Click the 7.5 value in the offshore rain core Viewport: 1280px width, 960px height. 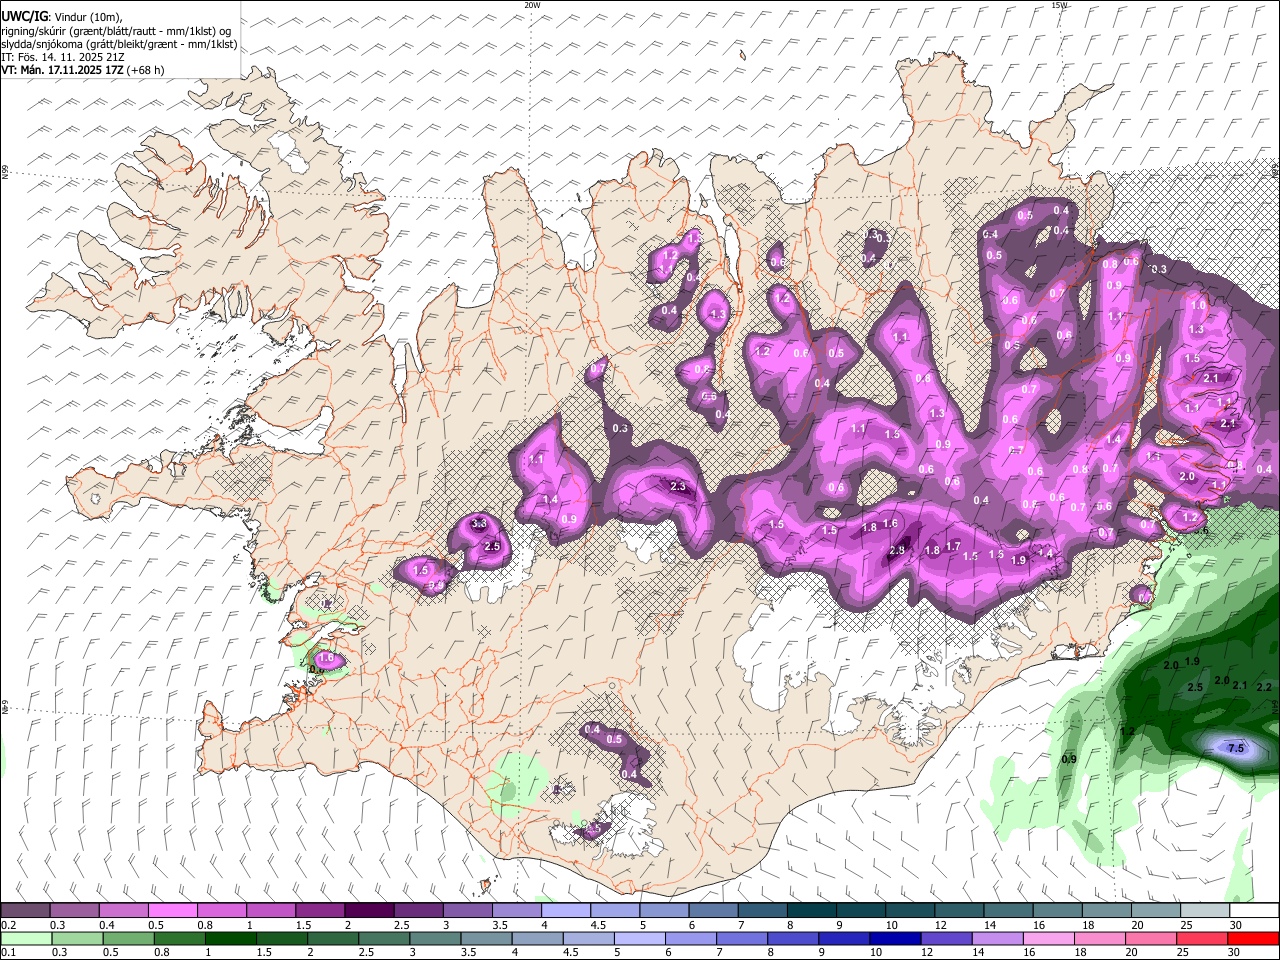click(x=1235, y=748)
